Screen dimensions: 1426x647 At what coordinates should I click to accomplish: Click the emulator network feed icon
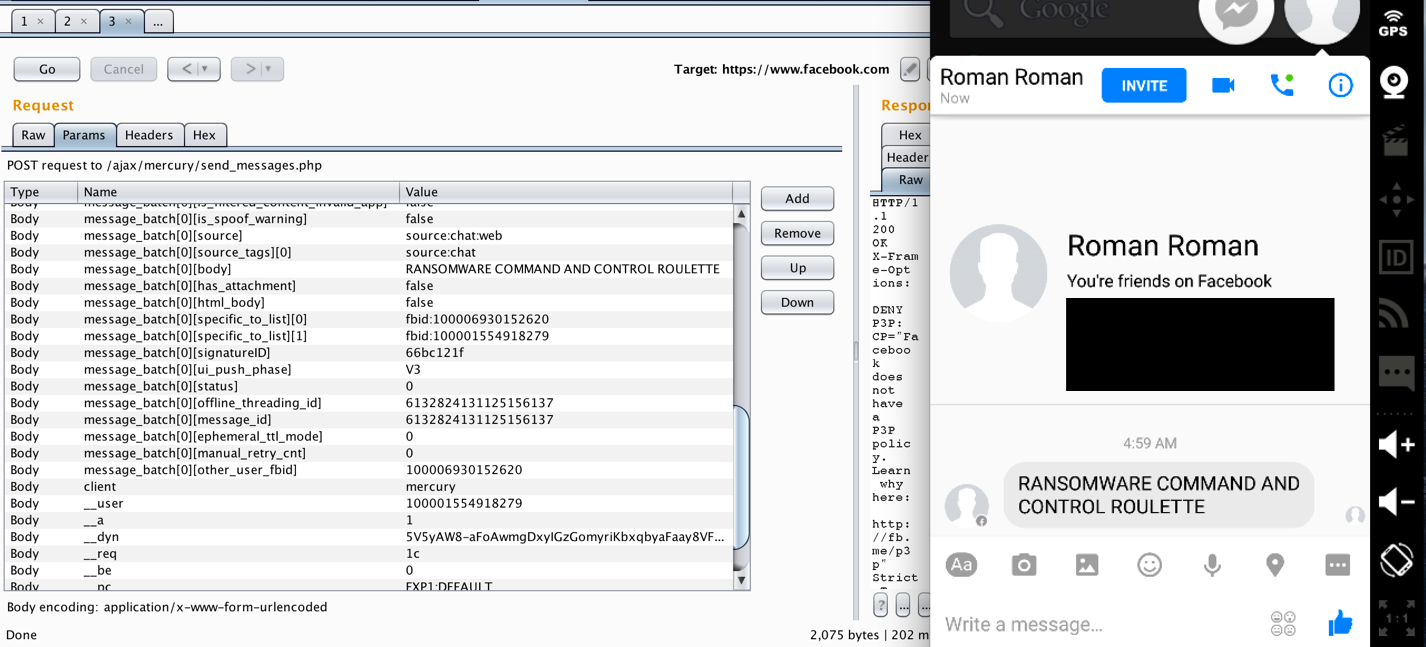point(1395,314)
